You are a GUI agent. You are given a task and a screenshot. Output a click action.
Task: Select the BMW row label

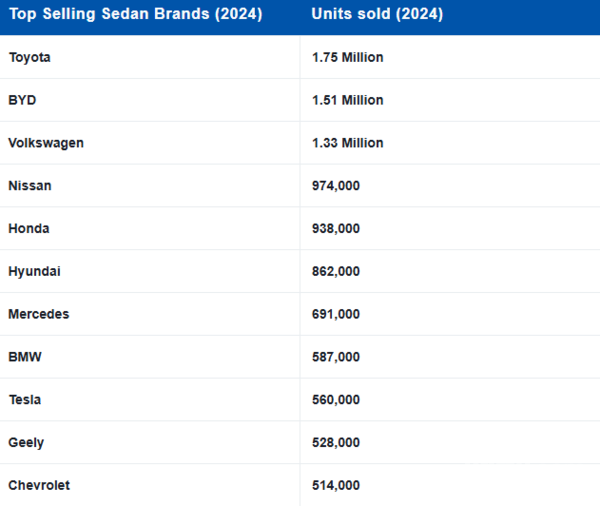pyautogui.click(x=25, y=357)
